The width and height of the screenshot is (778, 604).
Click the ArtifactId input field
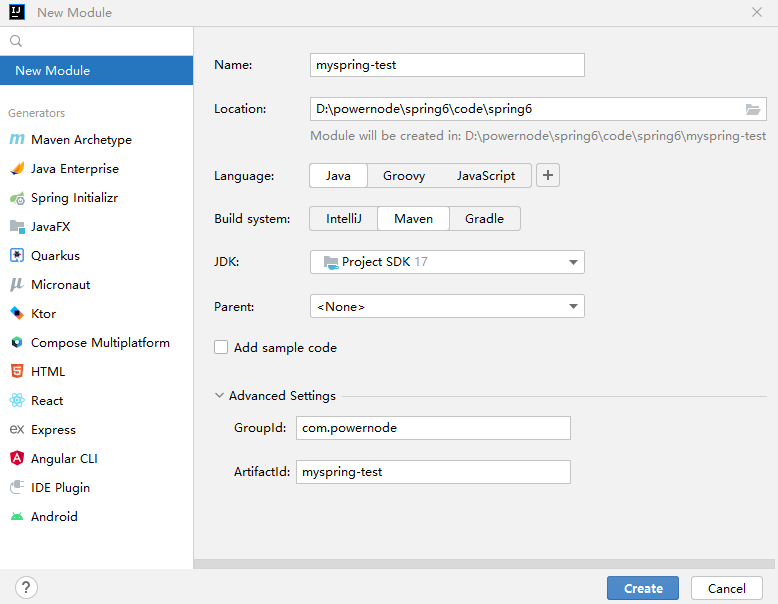pos(433,472)
